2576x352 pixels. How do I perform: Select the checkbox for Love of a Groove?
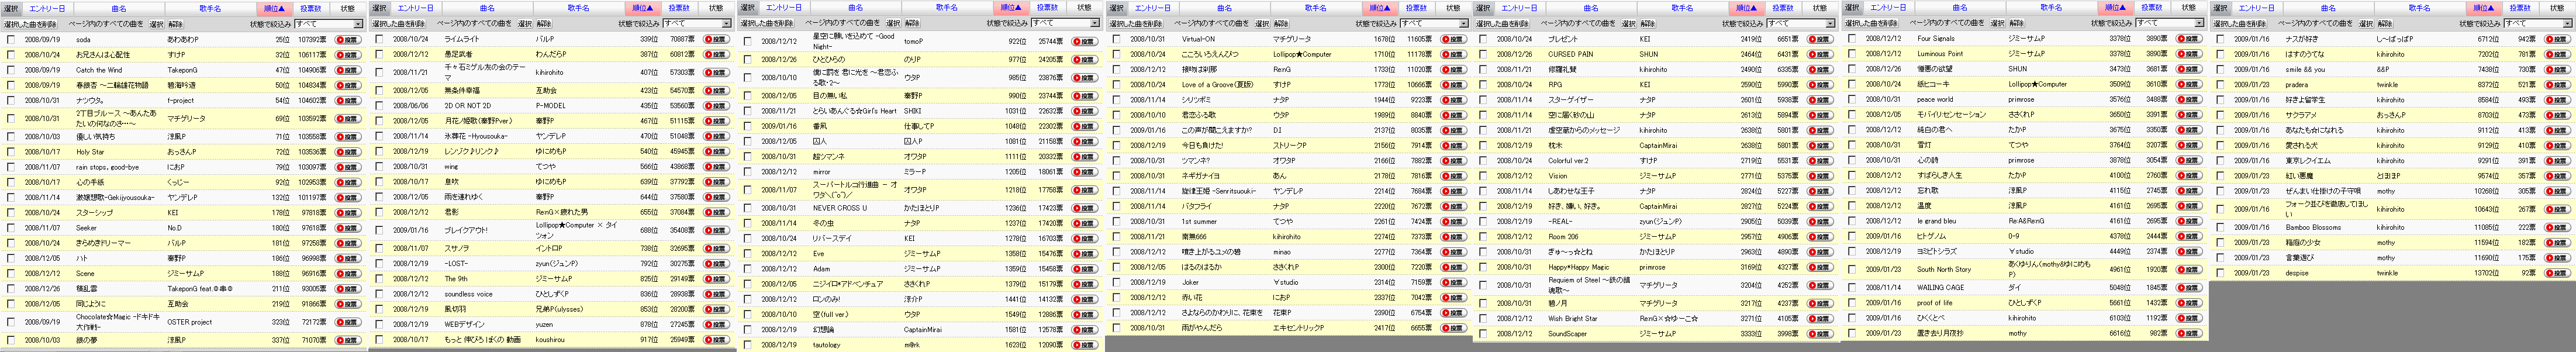[x=1116, y=85]
